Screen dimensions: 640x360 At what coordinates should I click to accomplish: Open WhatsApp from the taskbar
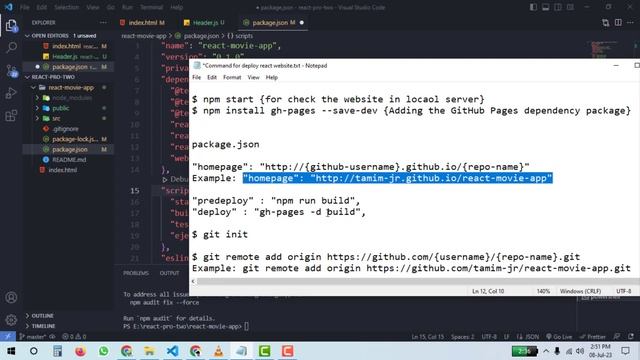[x=103, y=351]
